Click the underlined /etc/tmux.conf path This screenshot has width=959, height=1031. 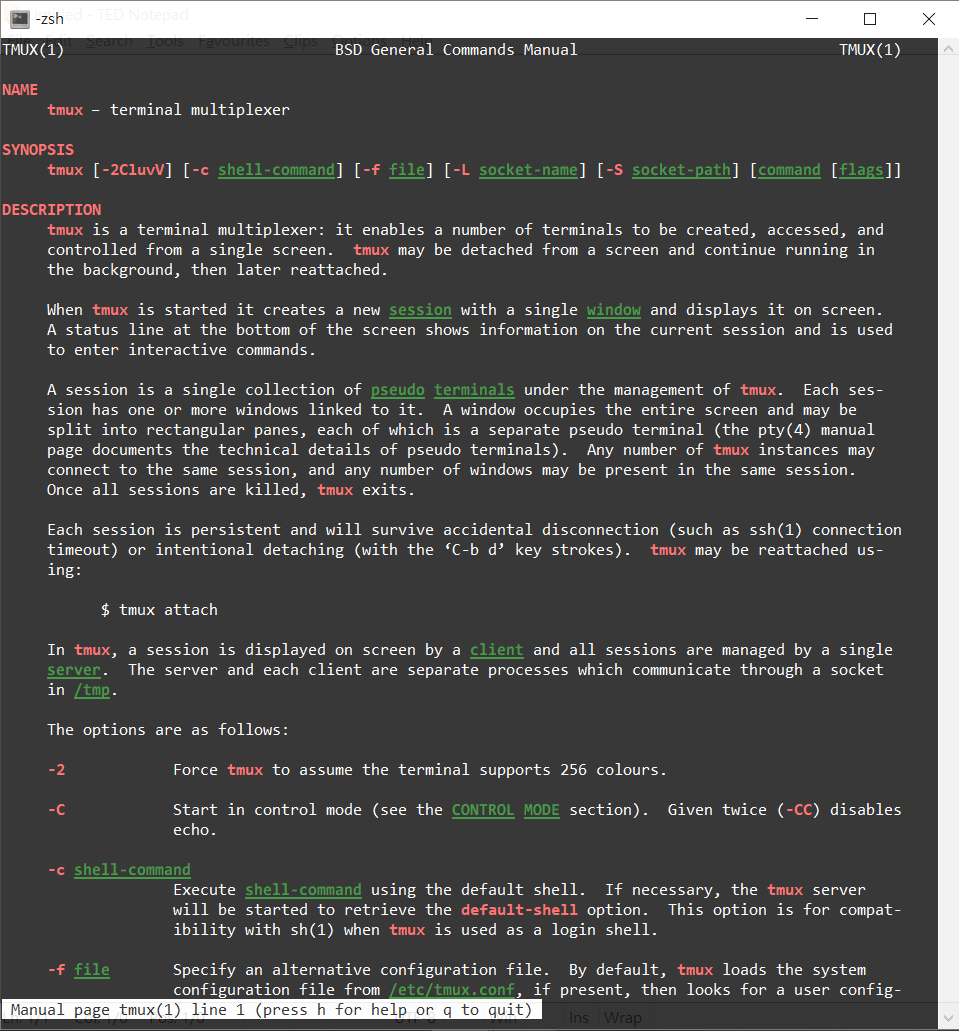tap(451, 990)
